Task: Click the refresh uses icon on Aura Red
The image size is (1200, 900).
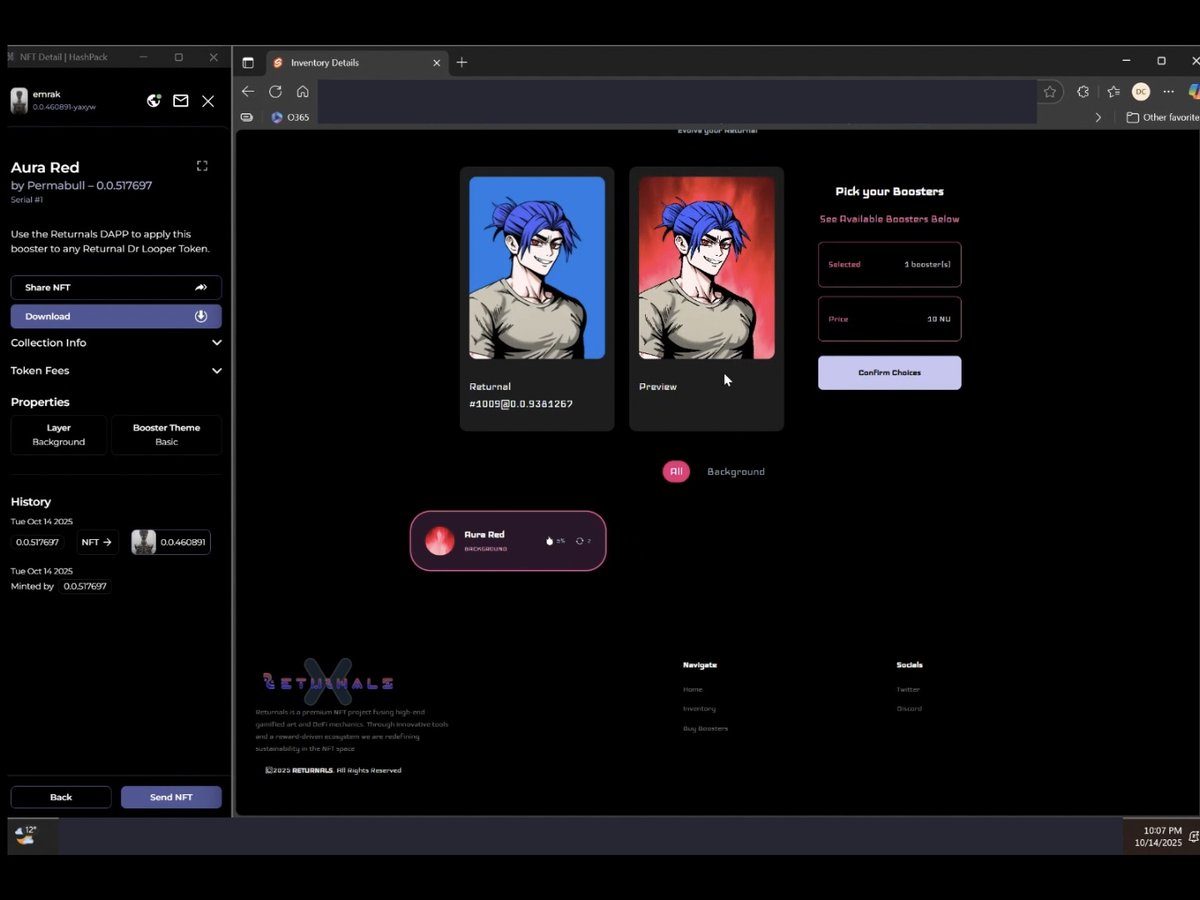Action: click(580, 541)
